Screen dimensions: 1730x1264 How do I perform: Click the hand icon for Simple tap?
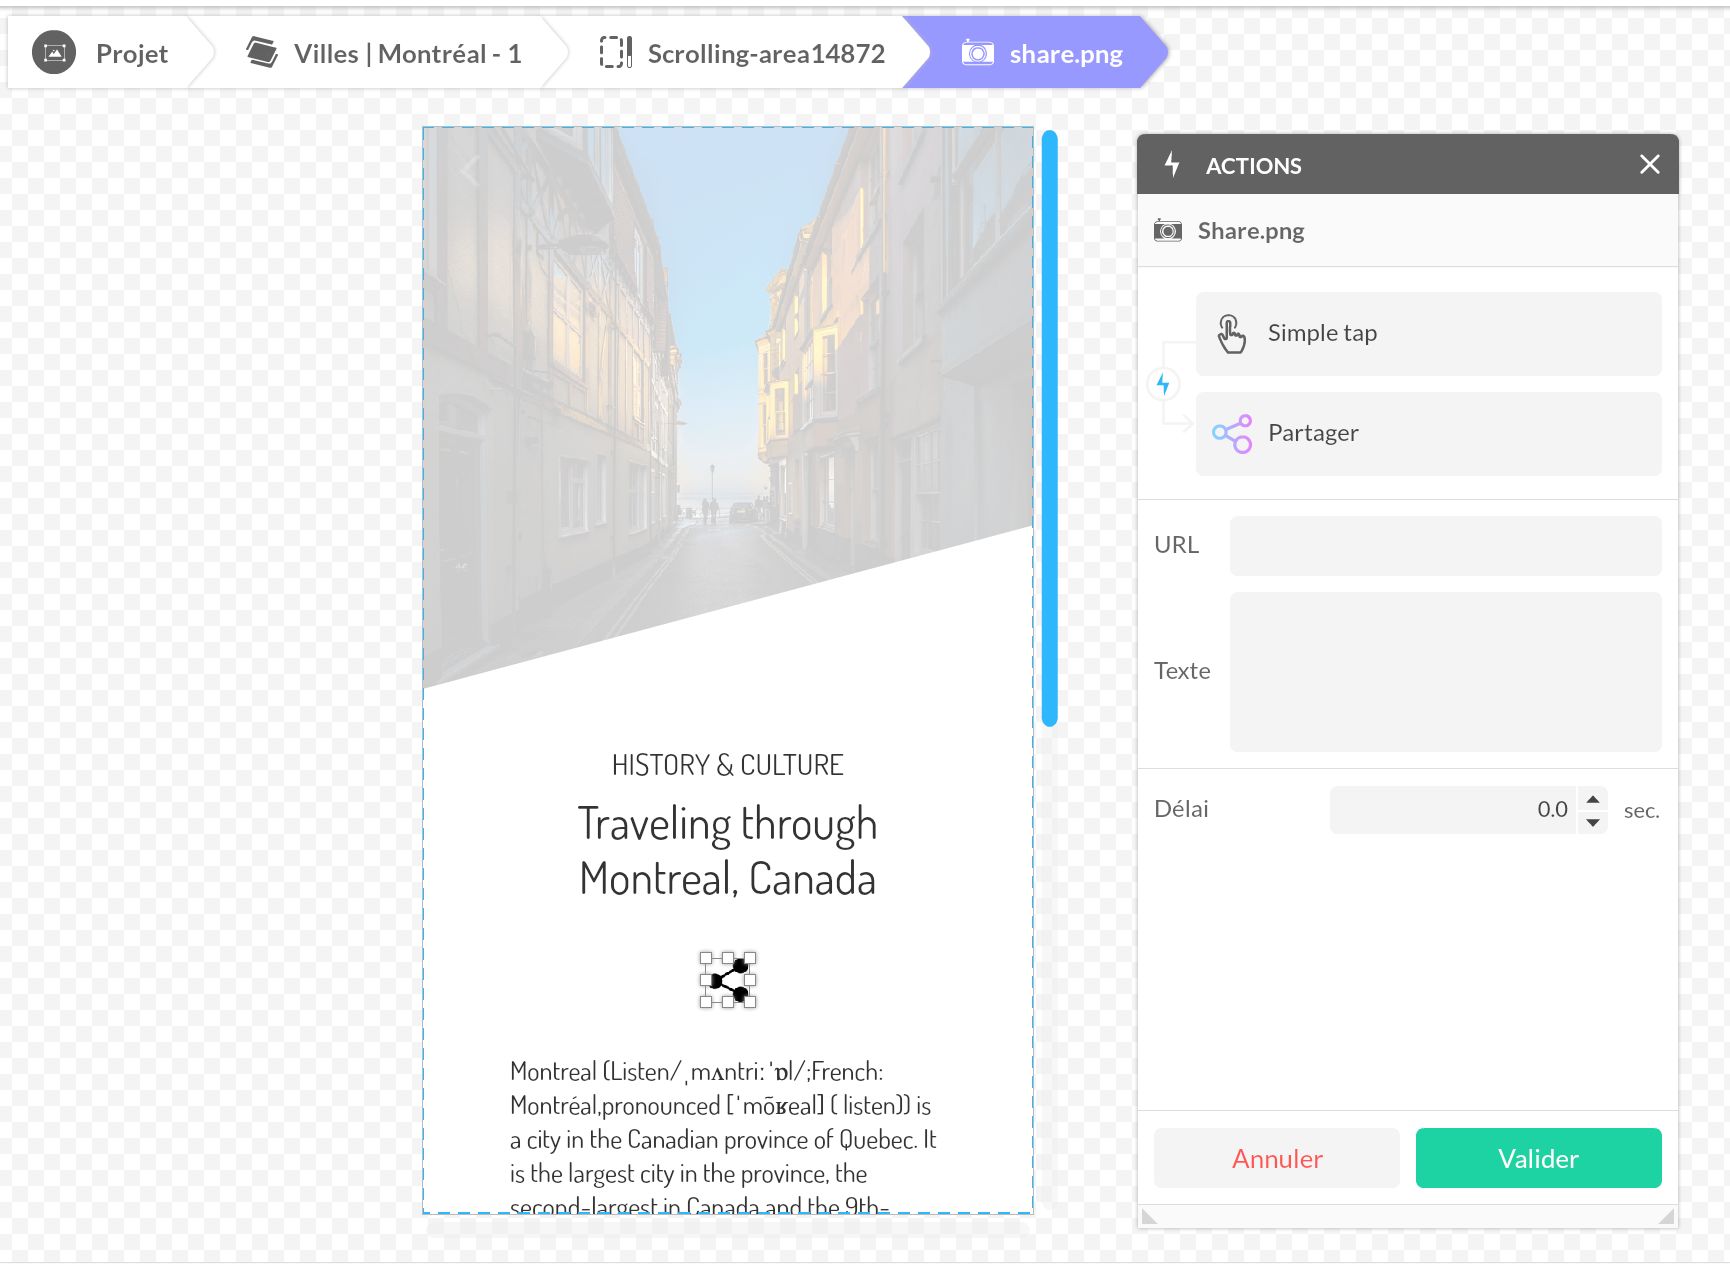(1231, 334)
